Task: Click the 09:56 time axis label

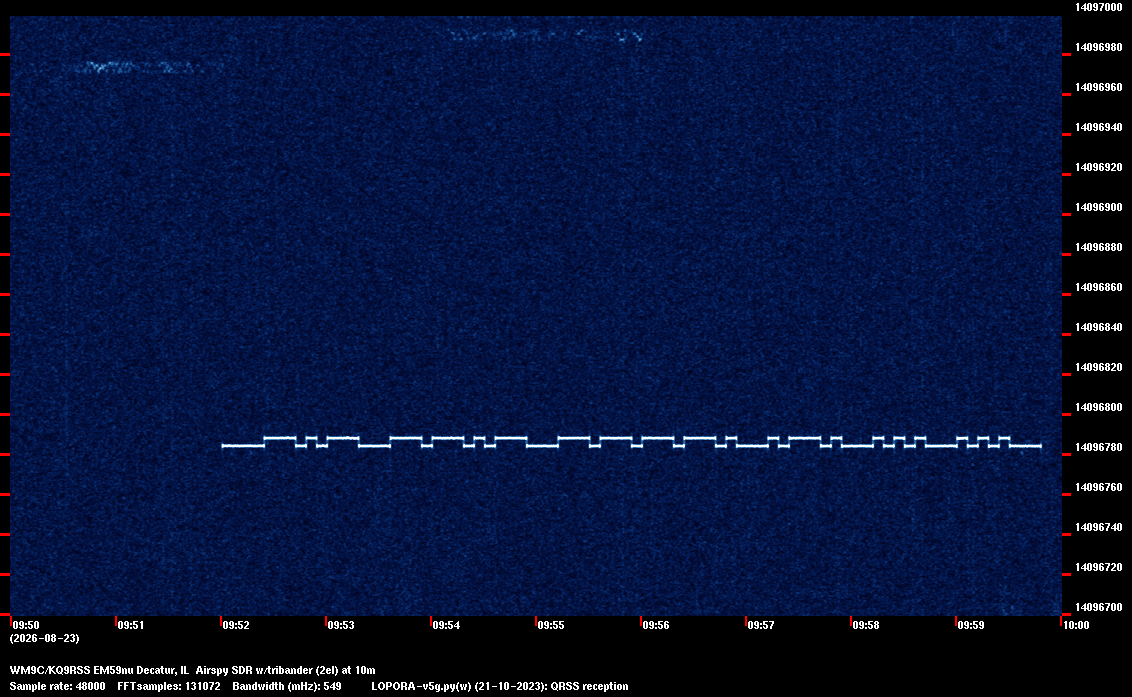Action: coord(656,625)
